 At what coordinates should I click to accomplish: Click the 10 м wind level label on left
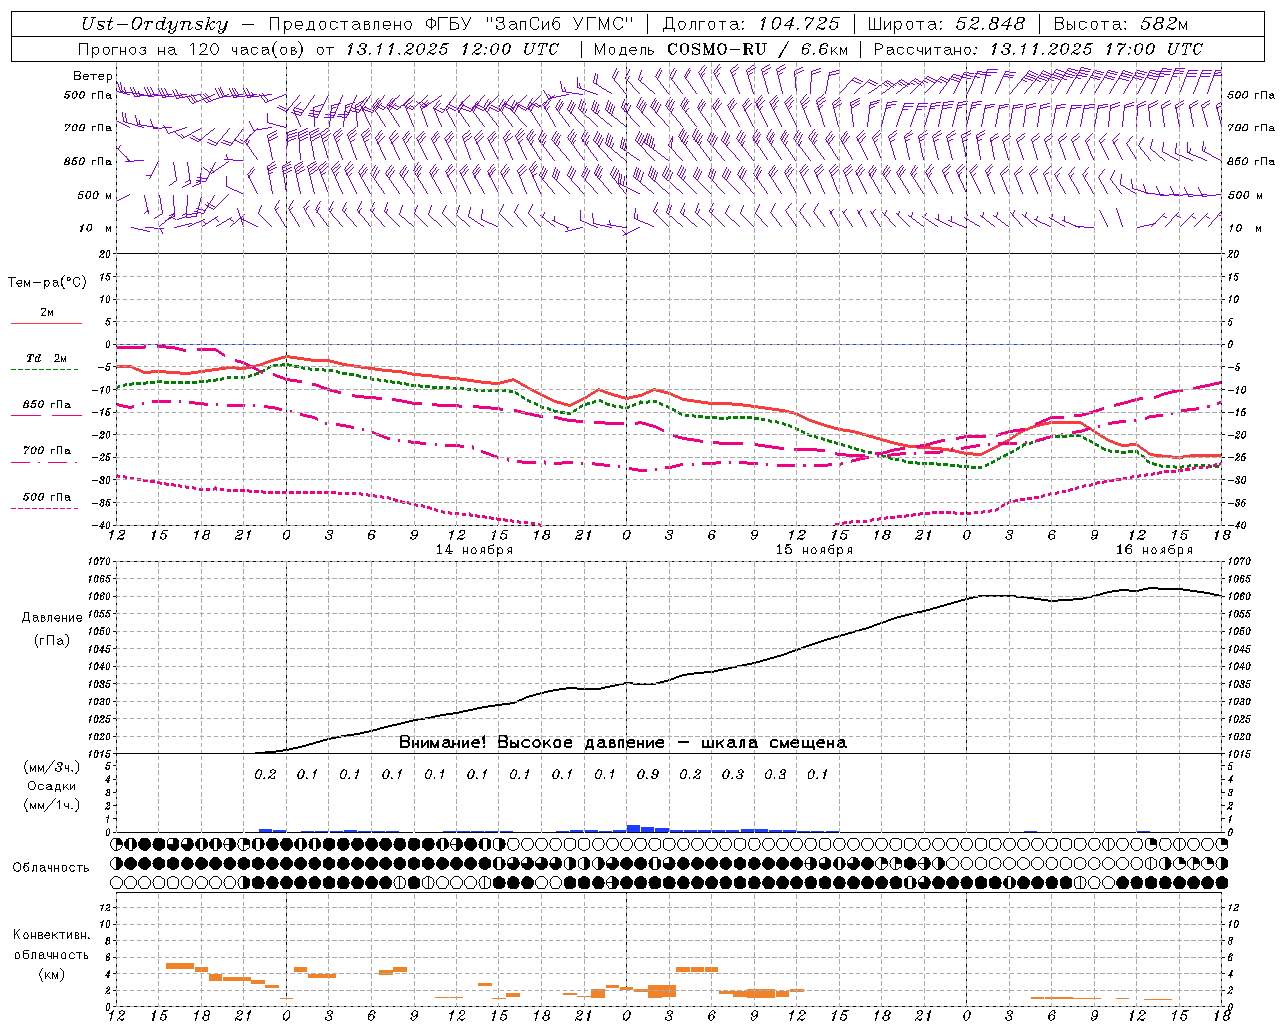[x=95, y=229]
